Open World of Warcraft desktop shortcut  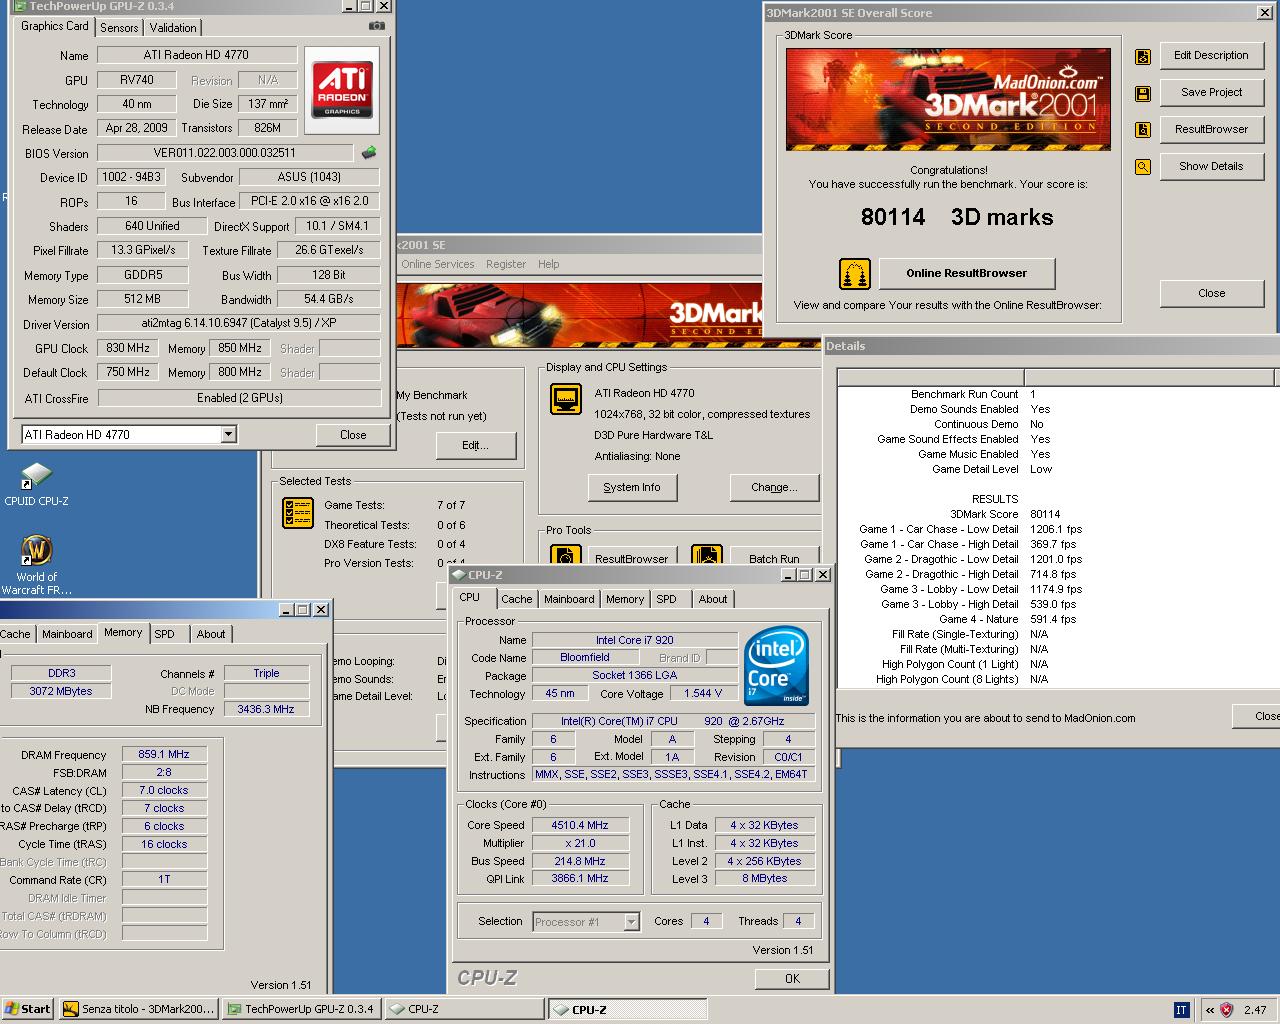point(36,566)
